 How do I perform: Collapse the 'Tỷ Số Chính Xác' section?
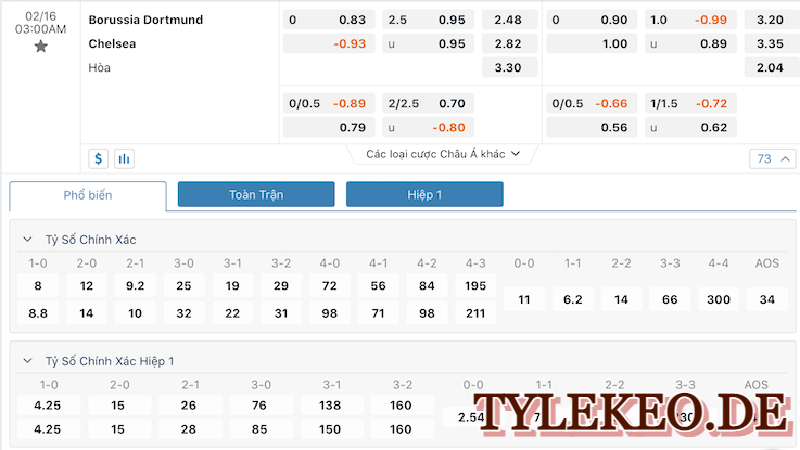(x=28, y=239)
